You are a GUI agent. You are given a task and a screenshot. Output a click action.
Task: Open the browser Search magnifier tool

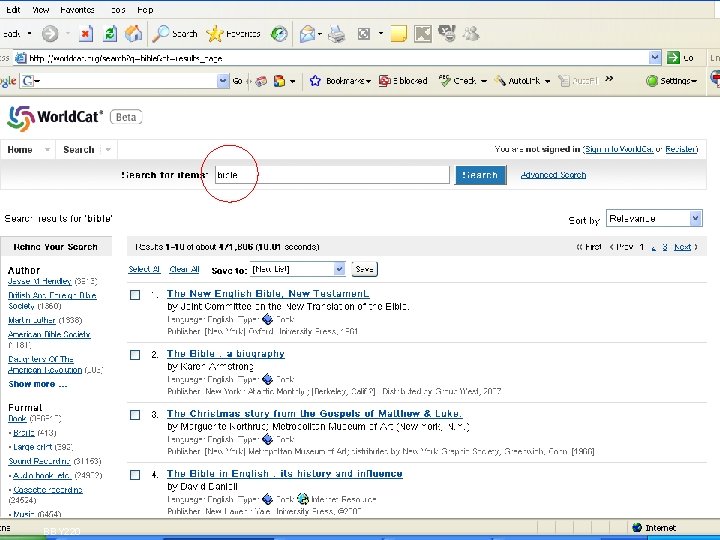(174, 34)
